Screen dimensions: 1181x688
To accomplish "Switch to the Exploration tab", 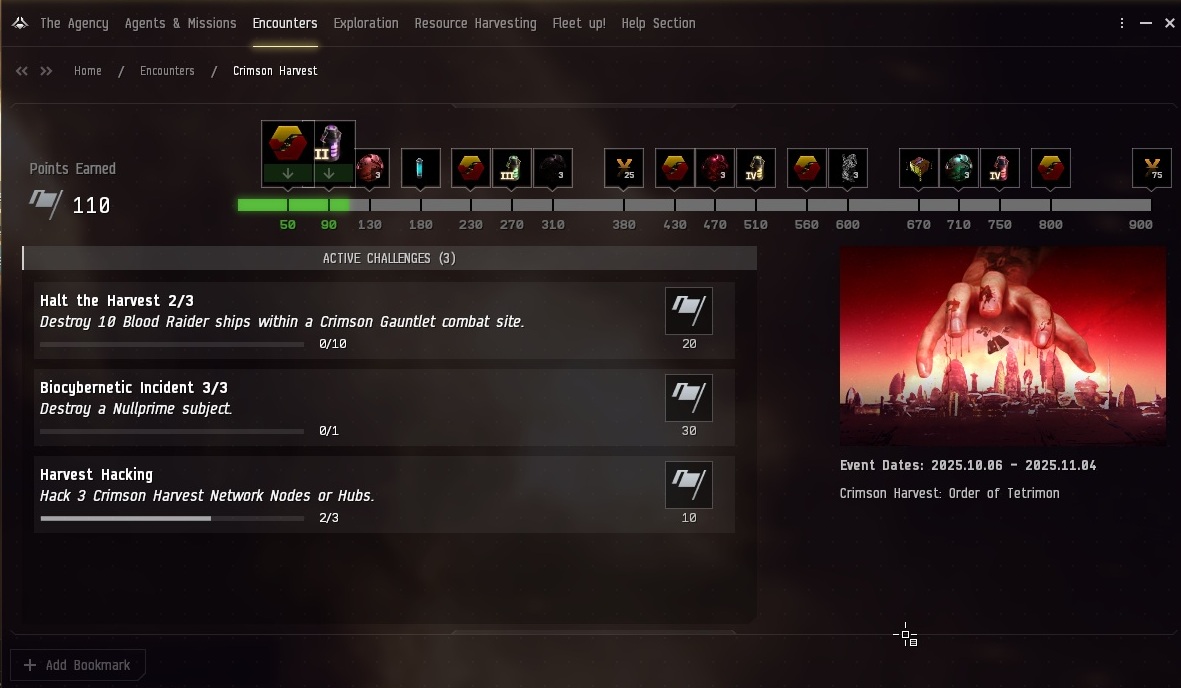I will pyautogui.click(x=365, y=23).
